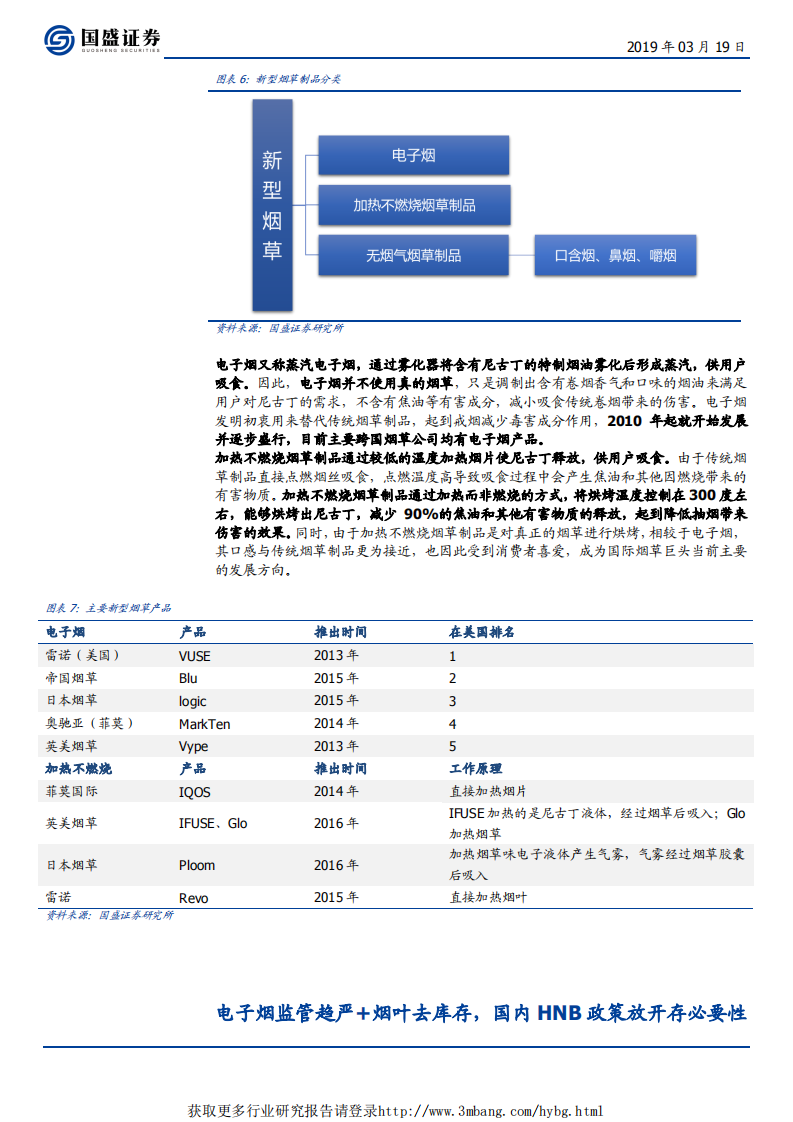Select cell 雷诺（美国）

(83, 655)
